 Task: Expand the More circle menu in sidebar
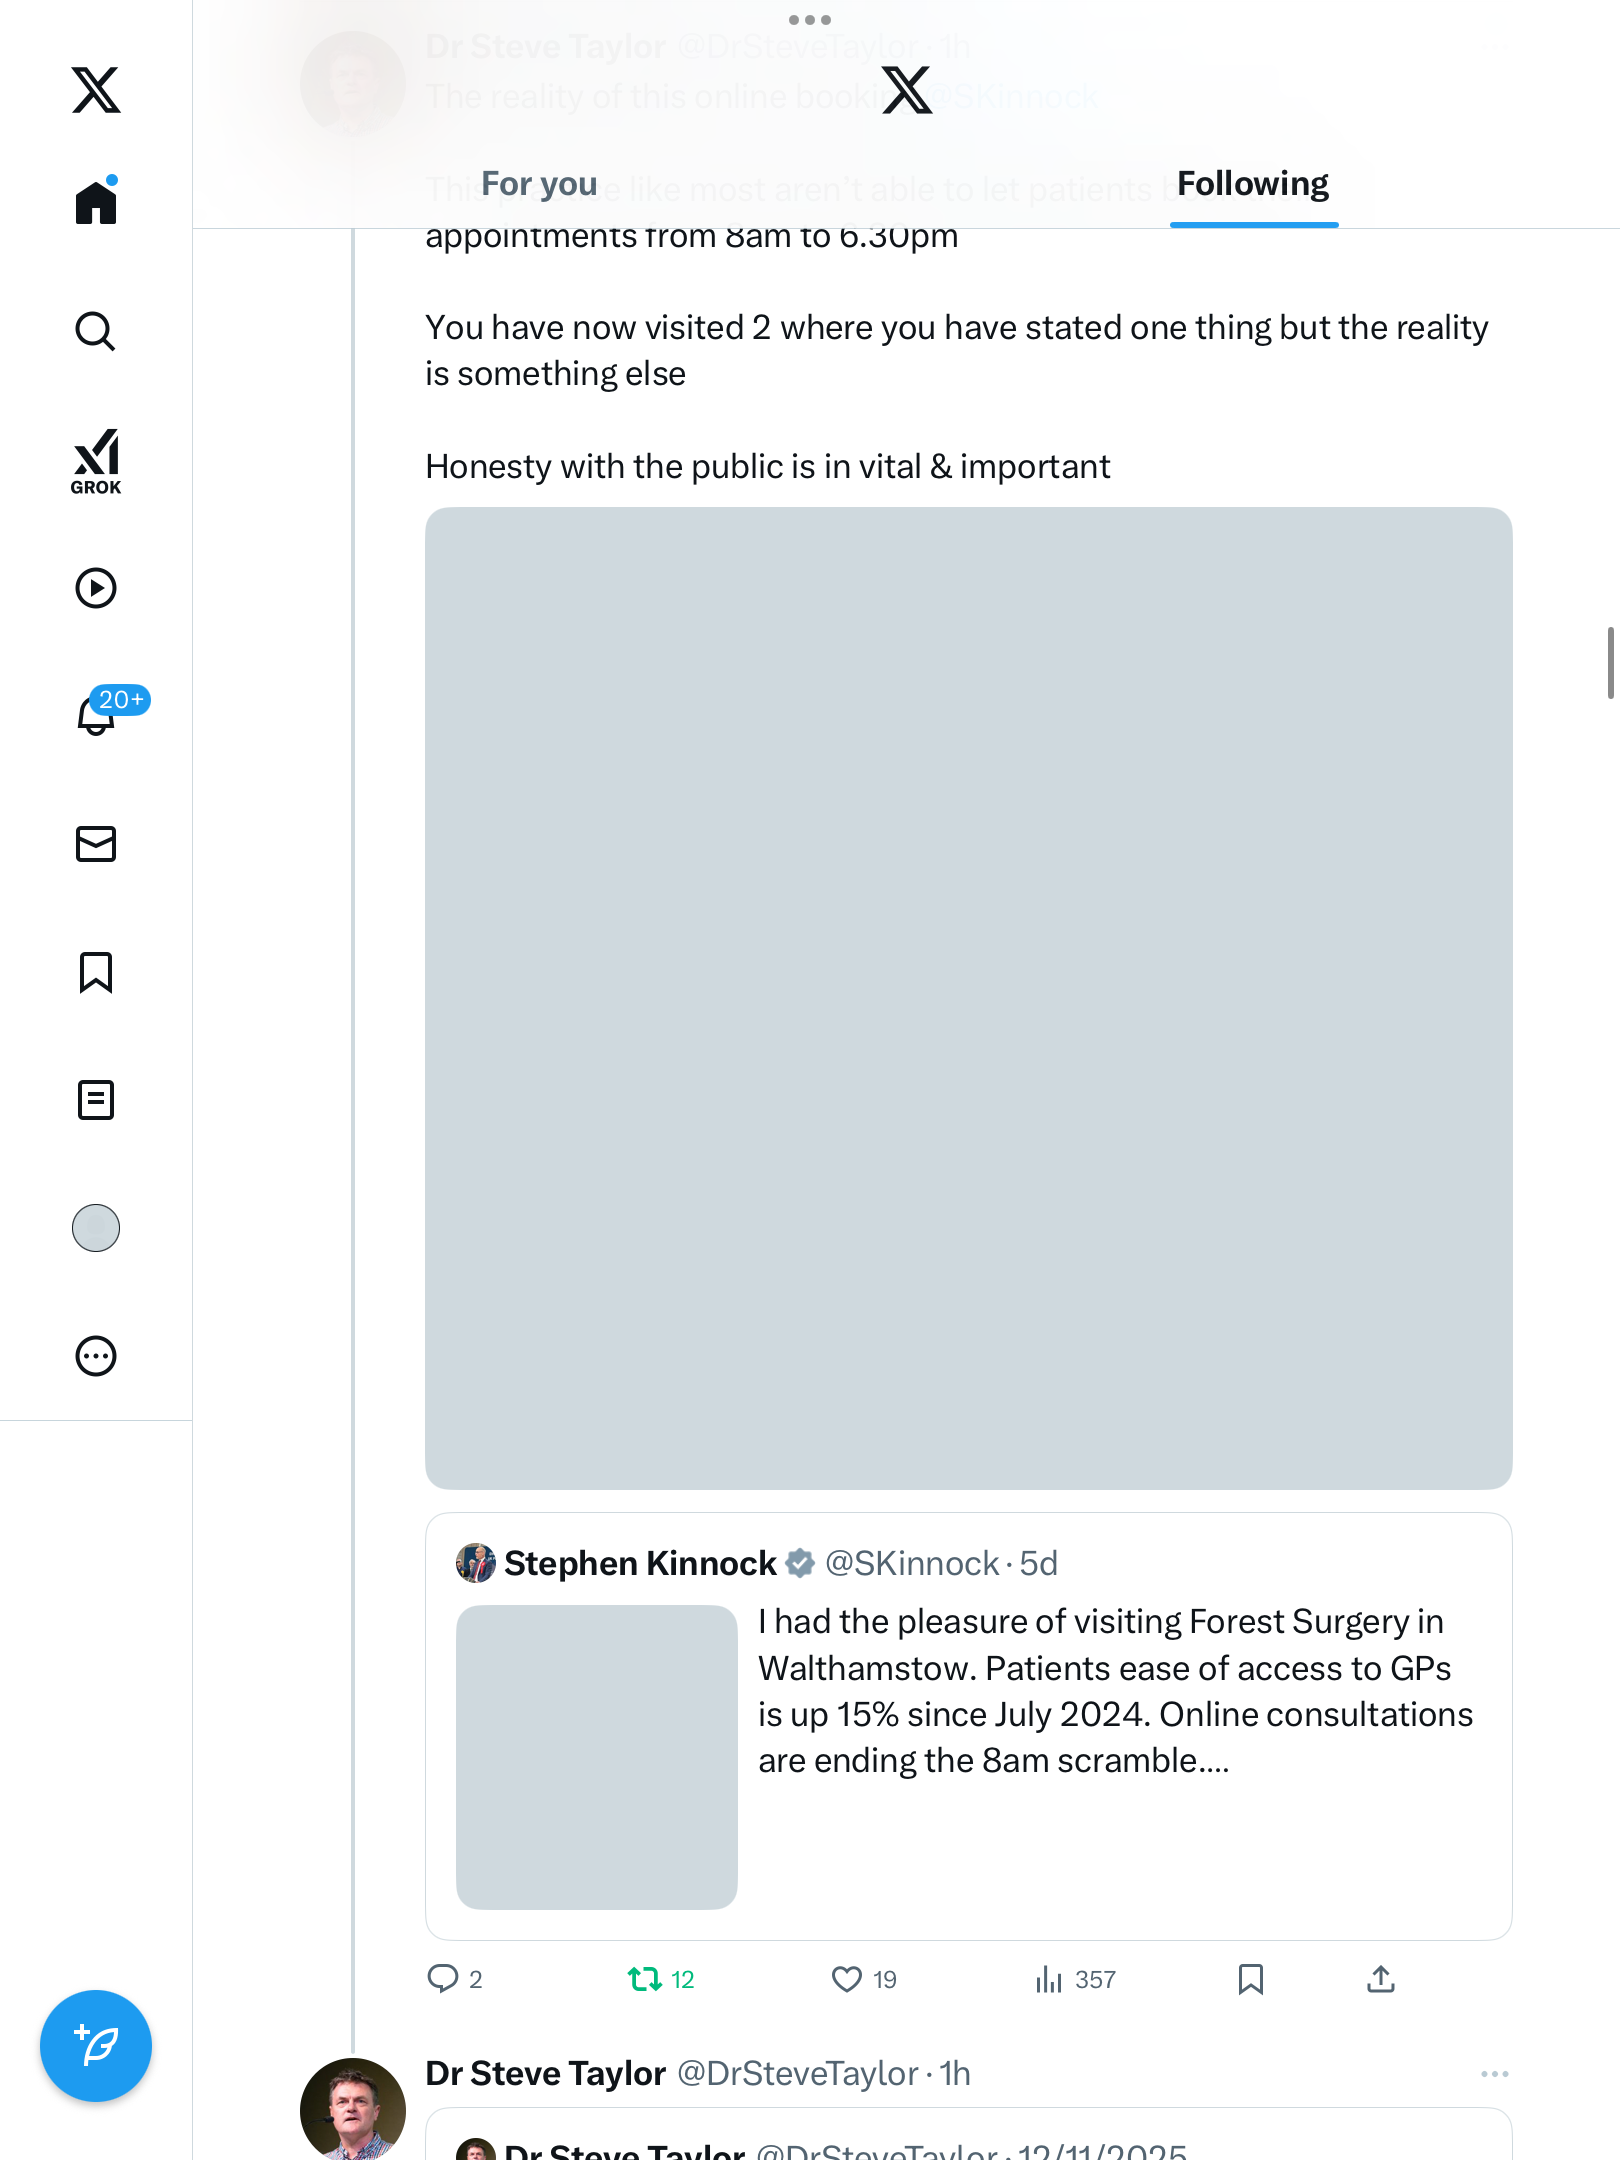(96, 1356)
